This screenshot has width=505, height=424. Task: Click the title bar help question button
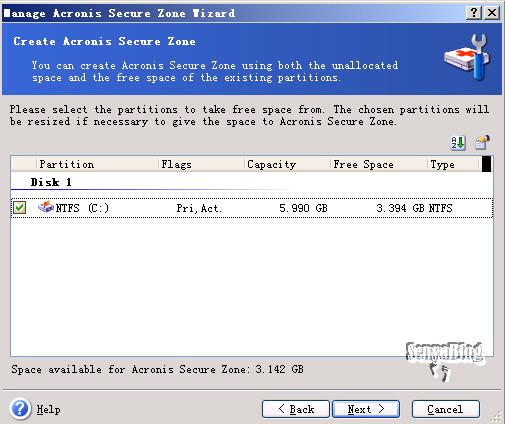click(474, 13)
